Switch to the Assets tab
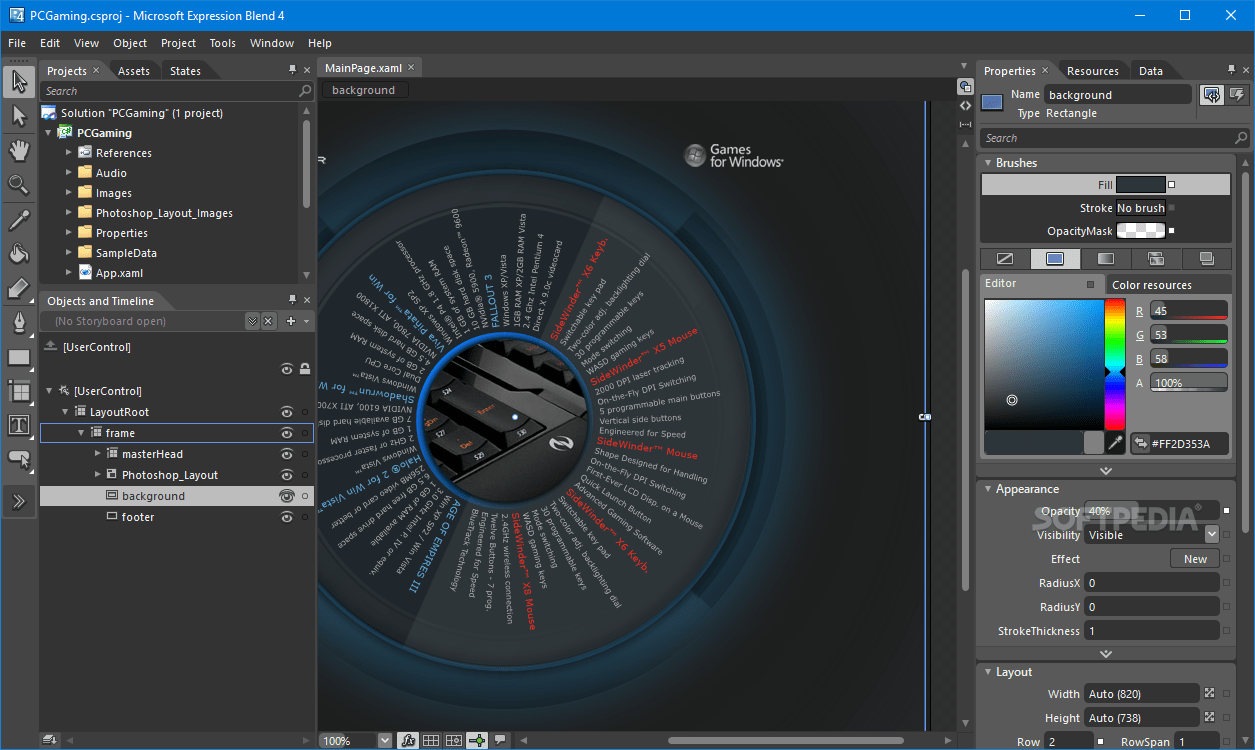The height and width of the screenshot is (750, 1255). pos(134,71)
